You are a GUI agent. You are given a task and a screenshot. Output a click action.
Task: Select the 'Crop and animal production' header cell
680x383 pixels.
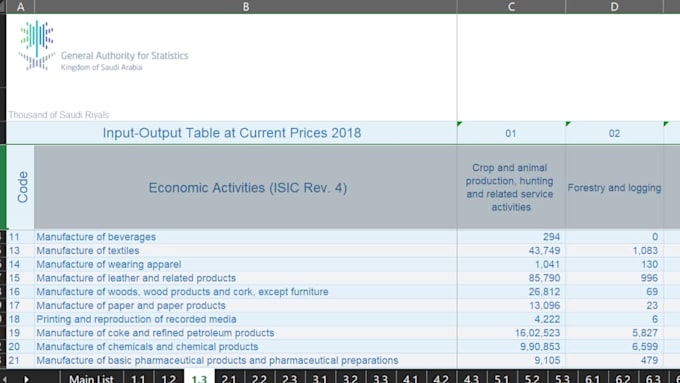pos(511,187)
